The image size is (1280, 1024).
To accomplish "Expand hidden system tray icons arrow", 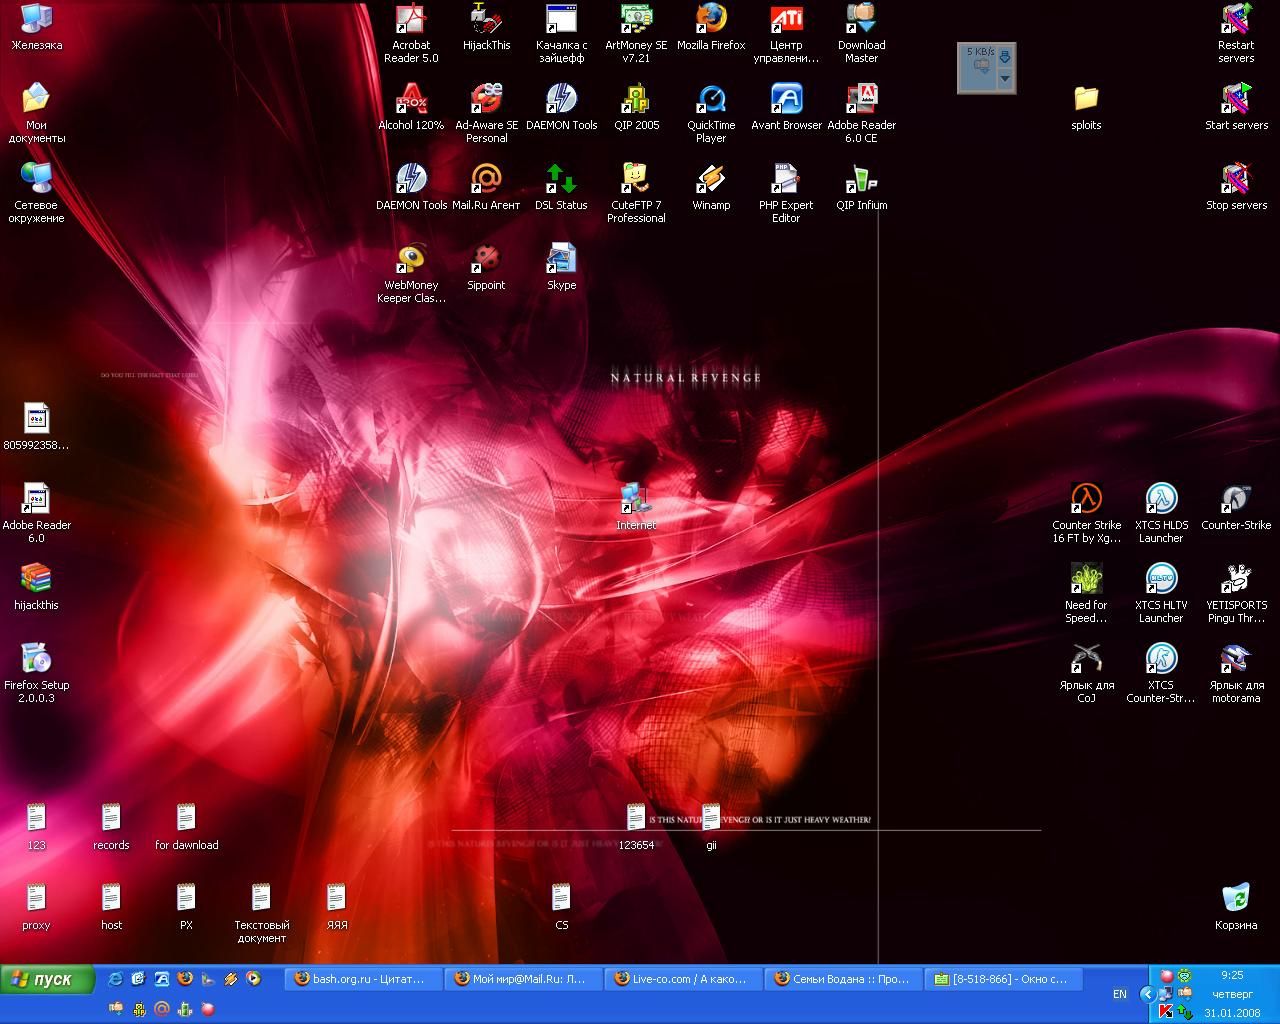I will 1148,994.
